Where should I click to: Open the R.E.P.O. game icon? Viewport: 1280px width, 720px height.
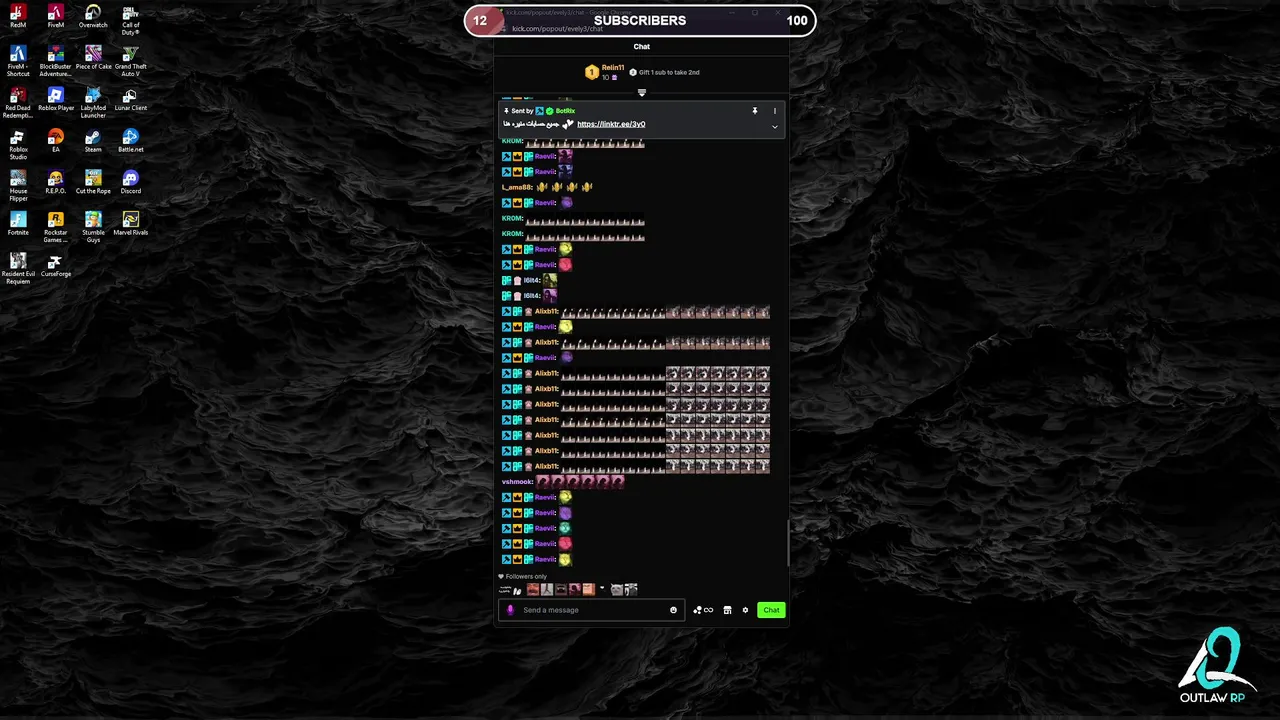click(x=55, y=183)
